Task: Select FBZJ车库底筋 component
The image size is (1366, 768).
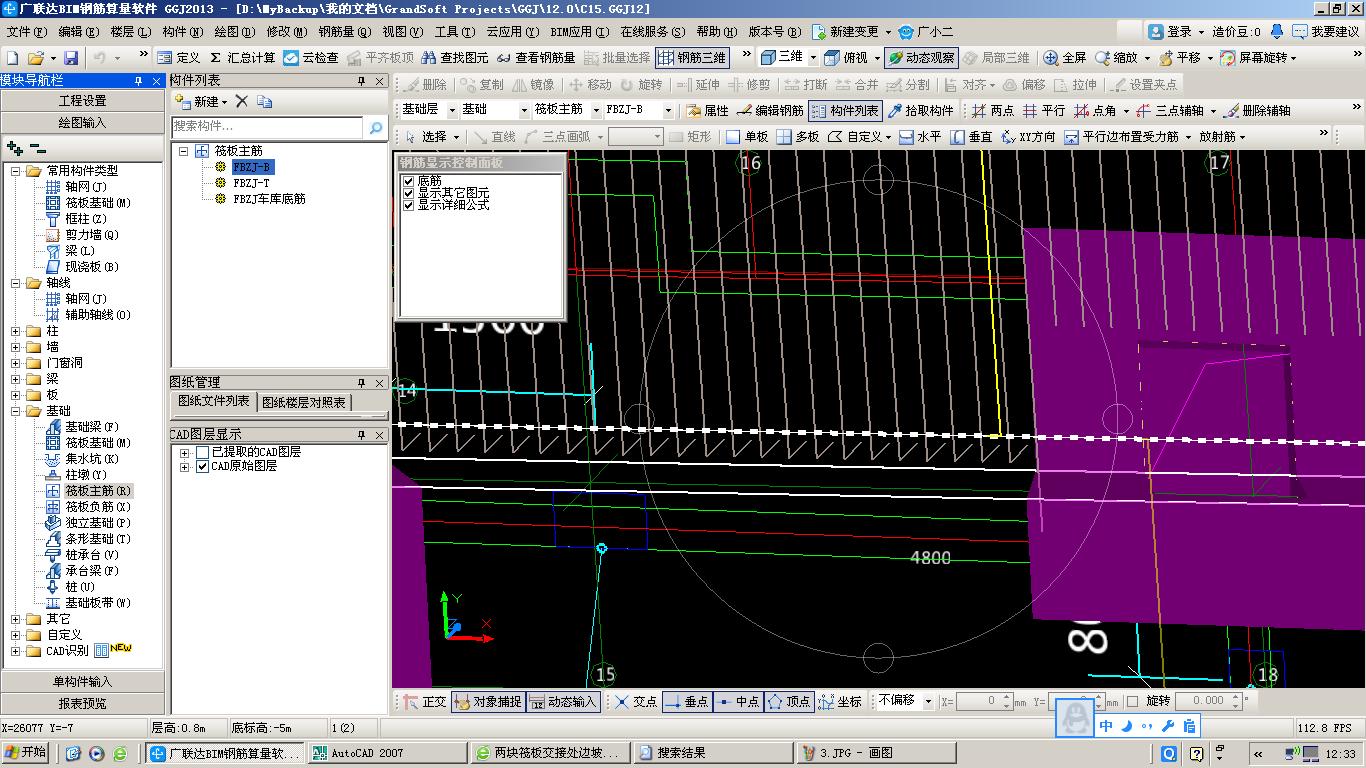Action: click(269, 199)
